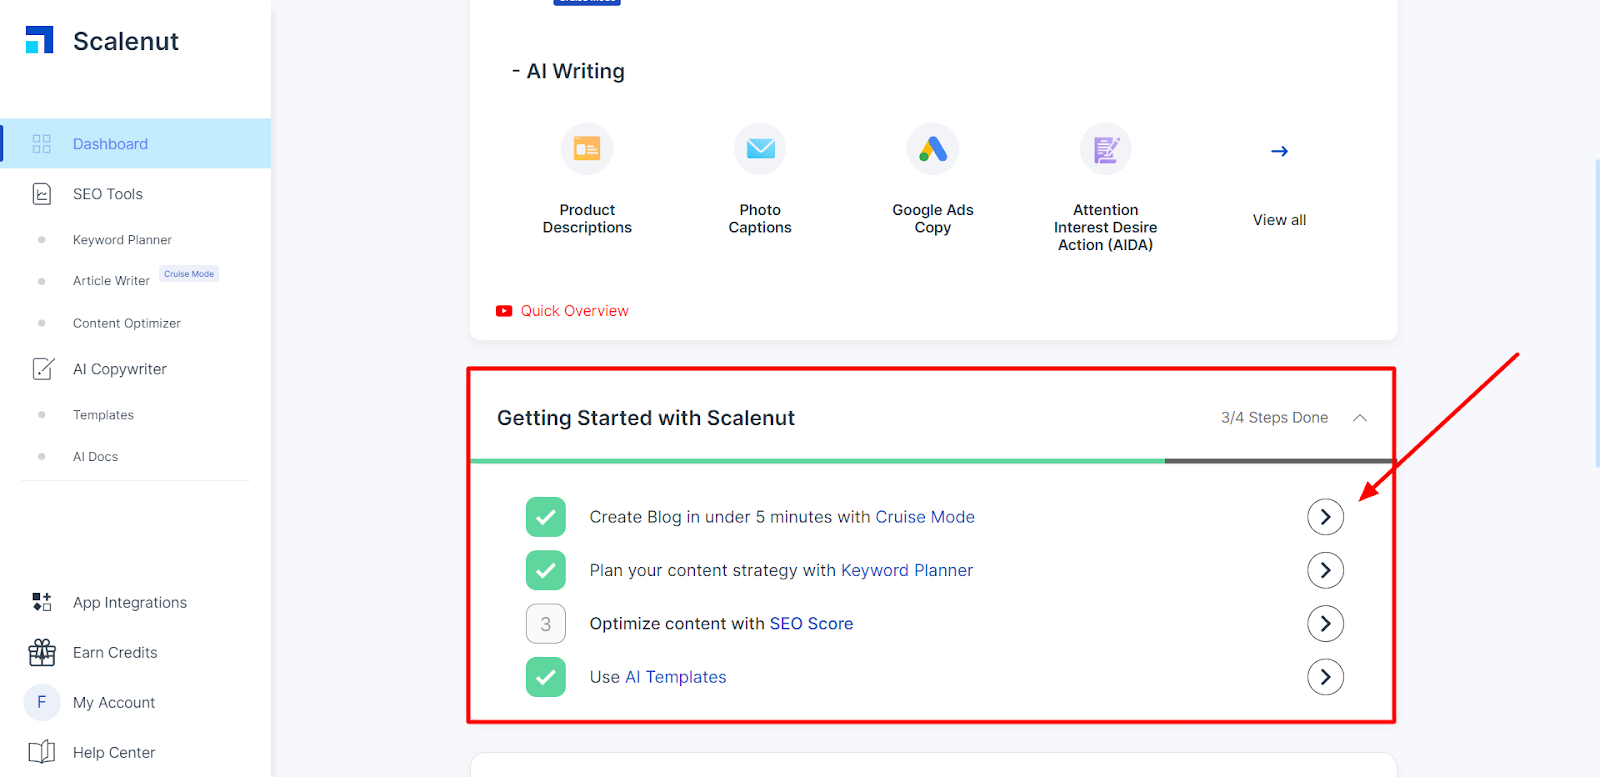The width and height of the screenshot is (1600, 777).
Task: Click the green check for AI Templates step
Action: point(546,677)
